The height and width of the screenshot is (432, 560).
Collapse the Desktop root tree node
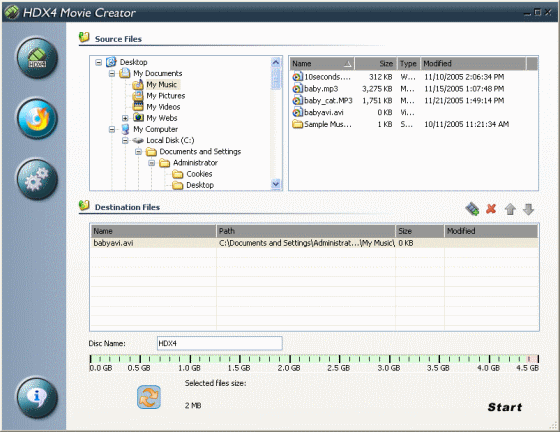pos(99,62)
